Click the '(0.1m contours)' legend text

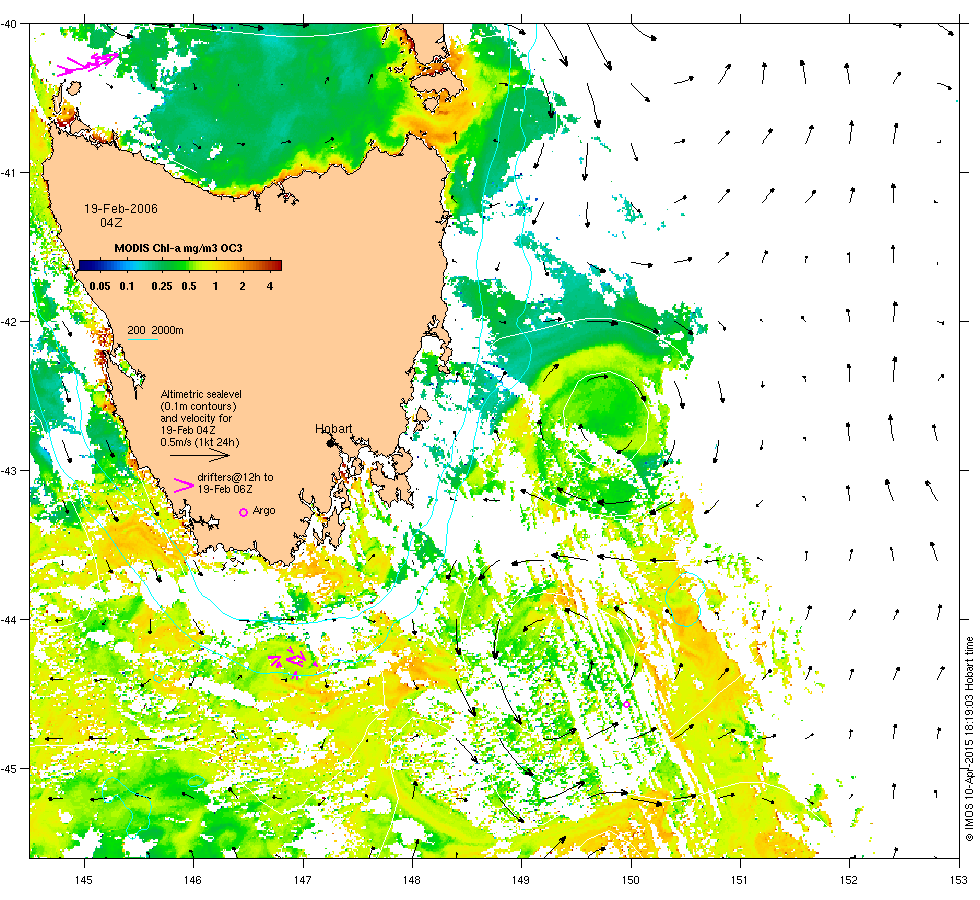coord(198,406)
